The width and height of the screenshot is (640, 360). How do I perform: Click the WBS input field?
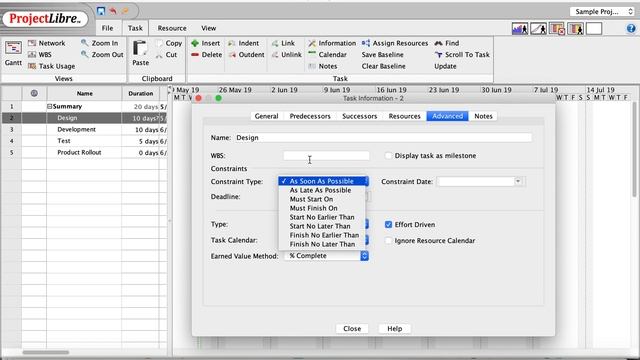pos(326,156)
